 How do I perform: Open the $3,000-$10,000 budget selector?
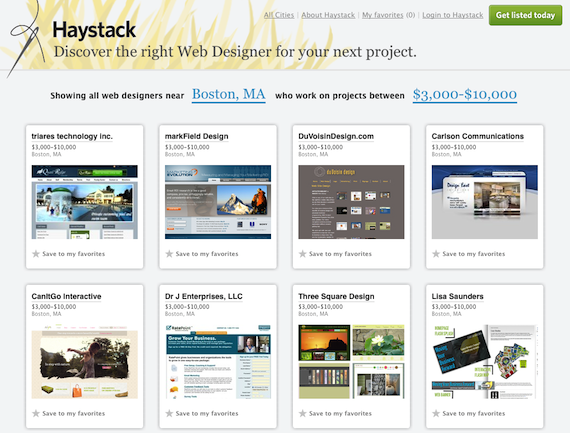coord(465,95)
